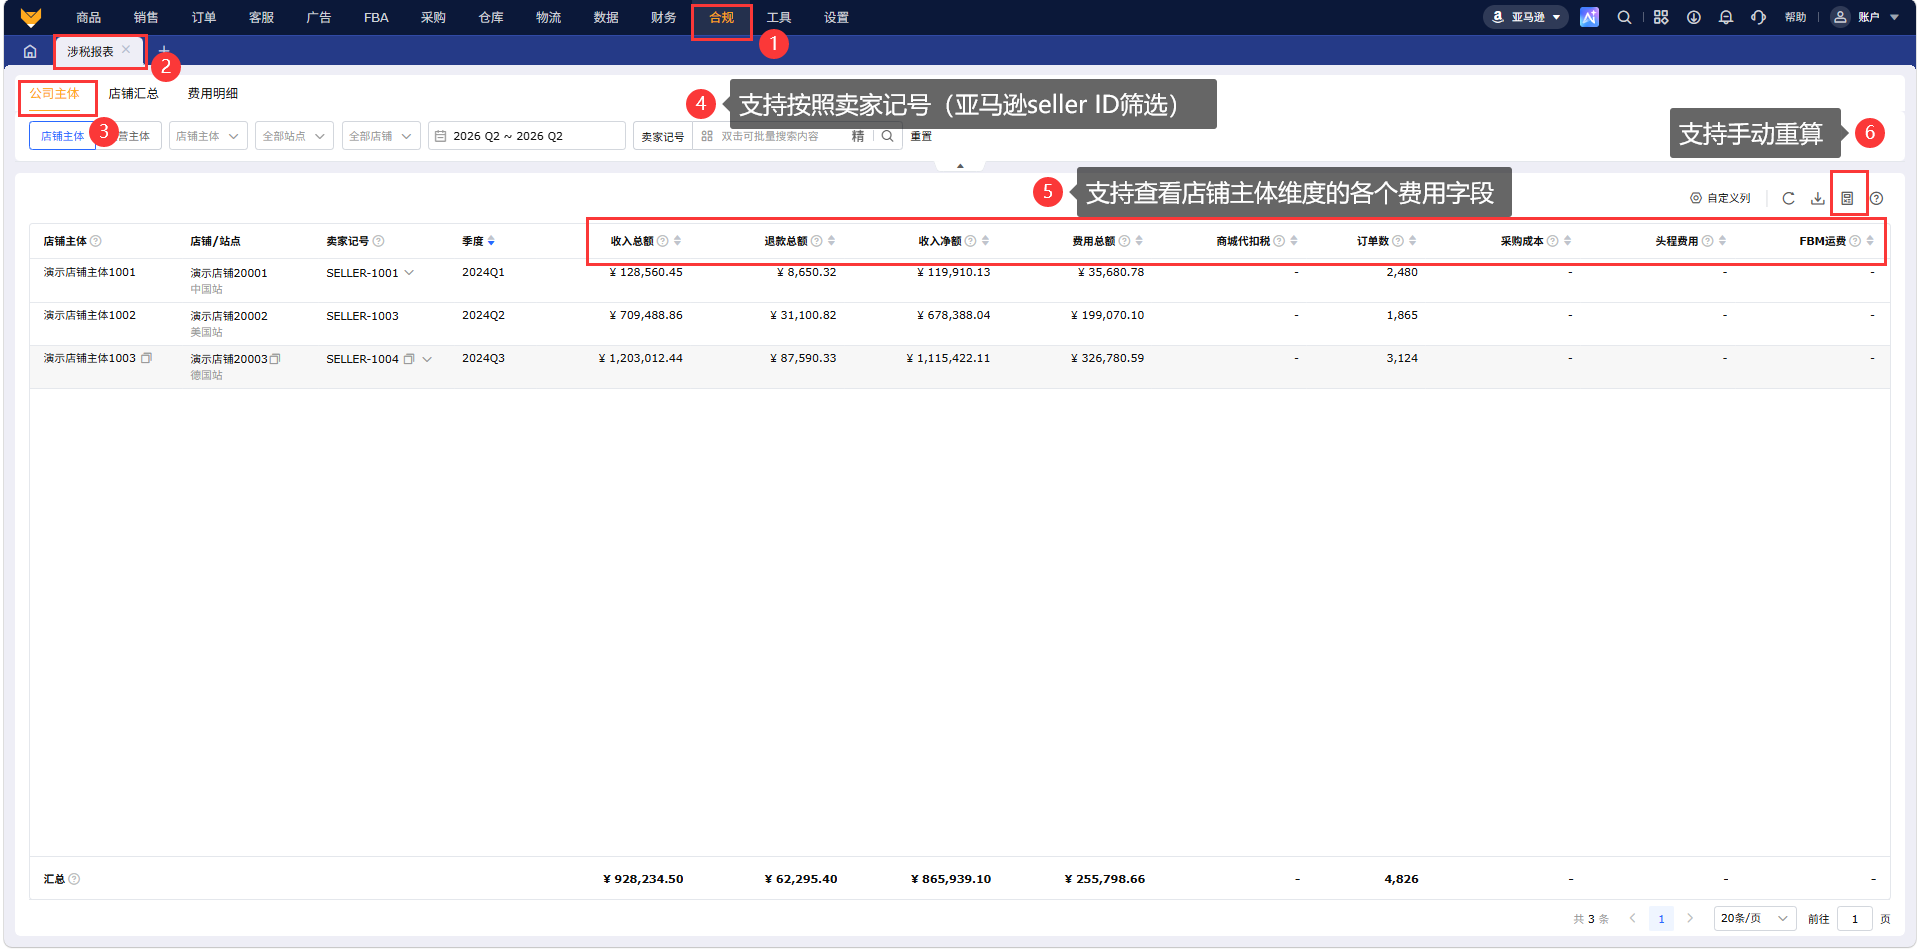Add a new tab with the plus icon

pyautogui.click(x=164, y=50)
